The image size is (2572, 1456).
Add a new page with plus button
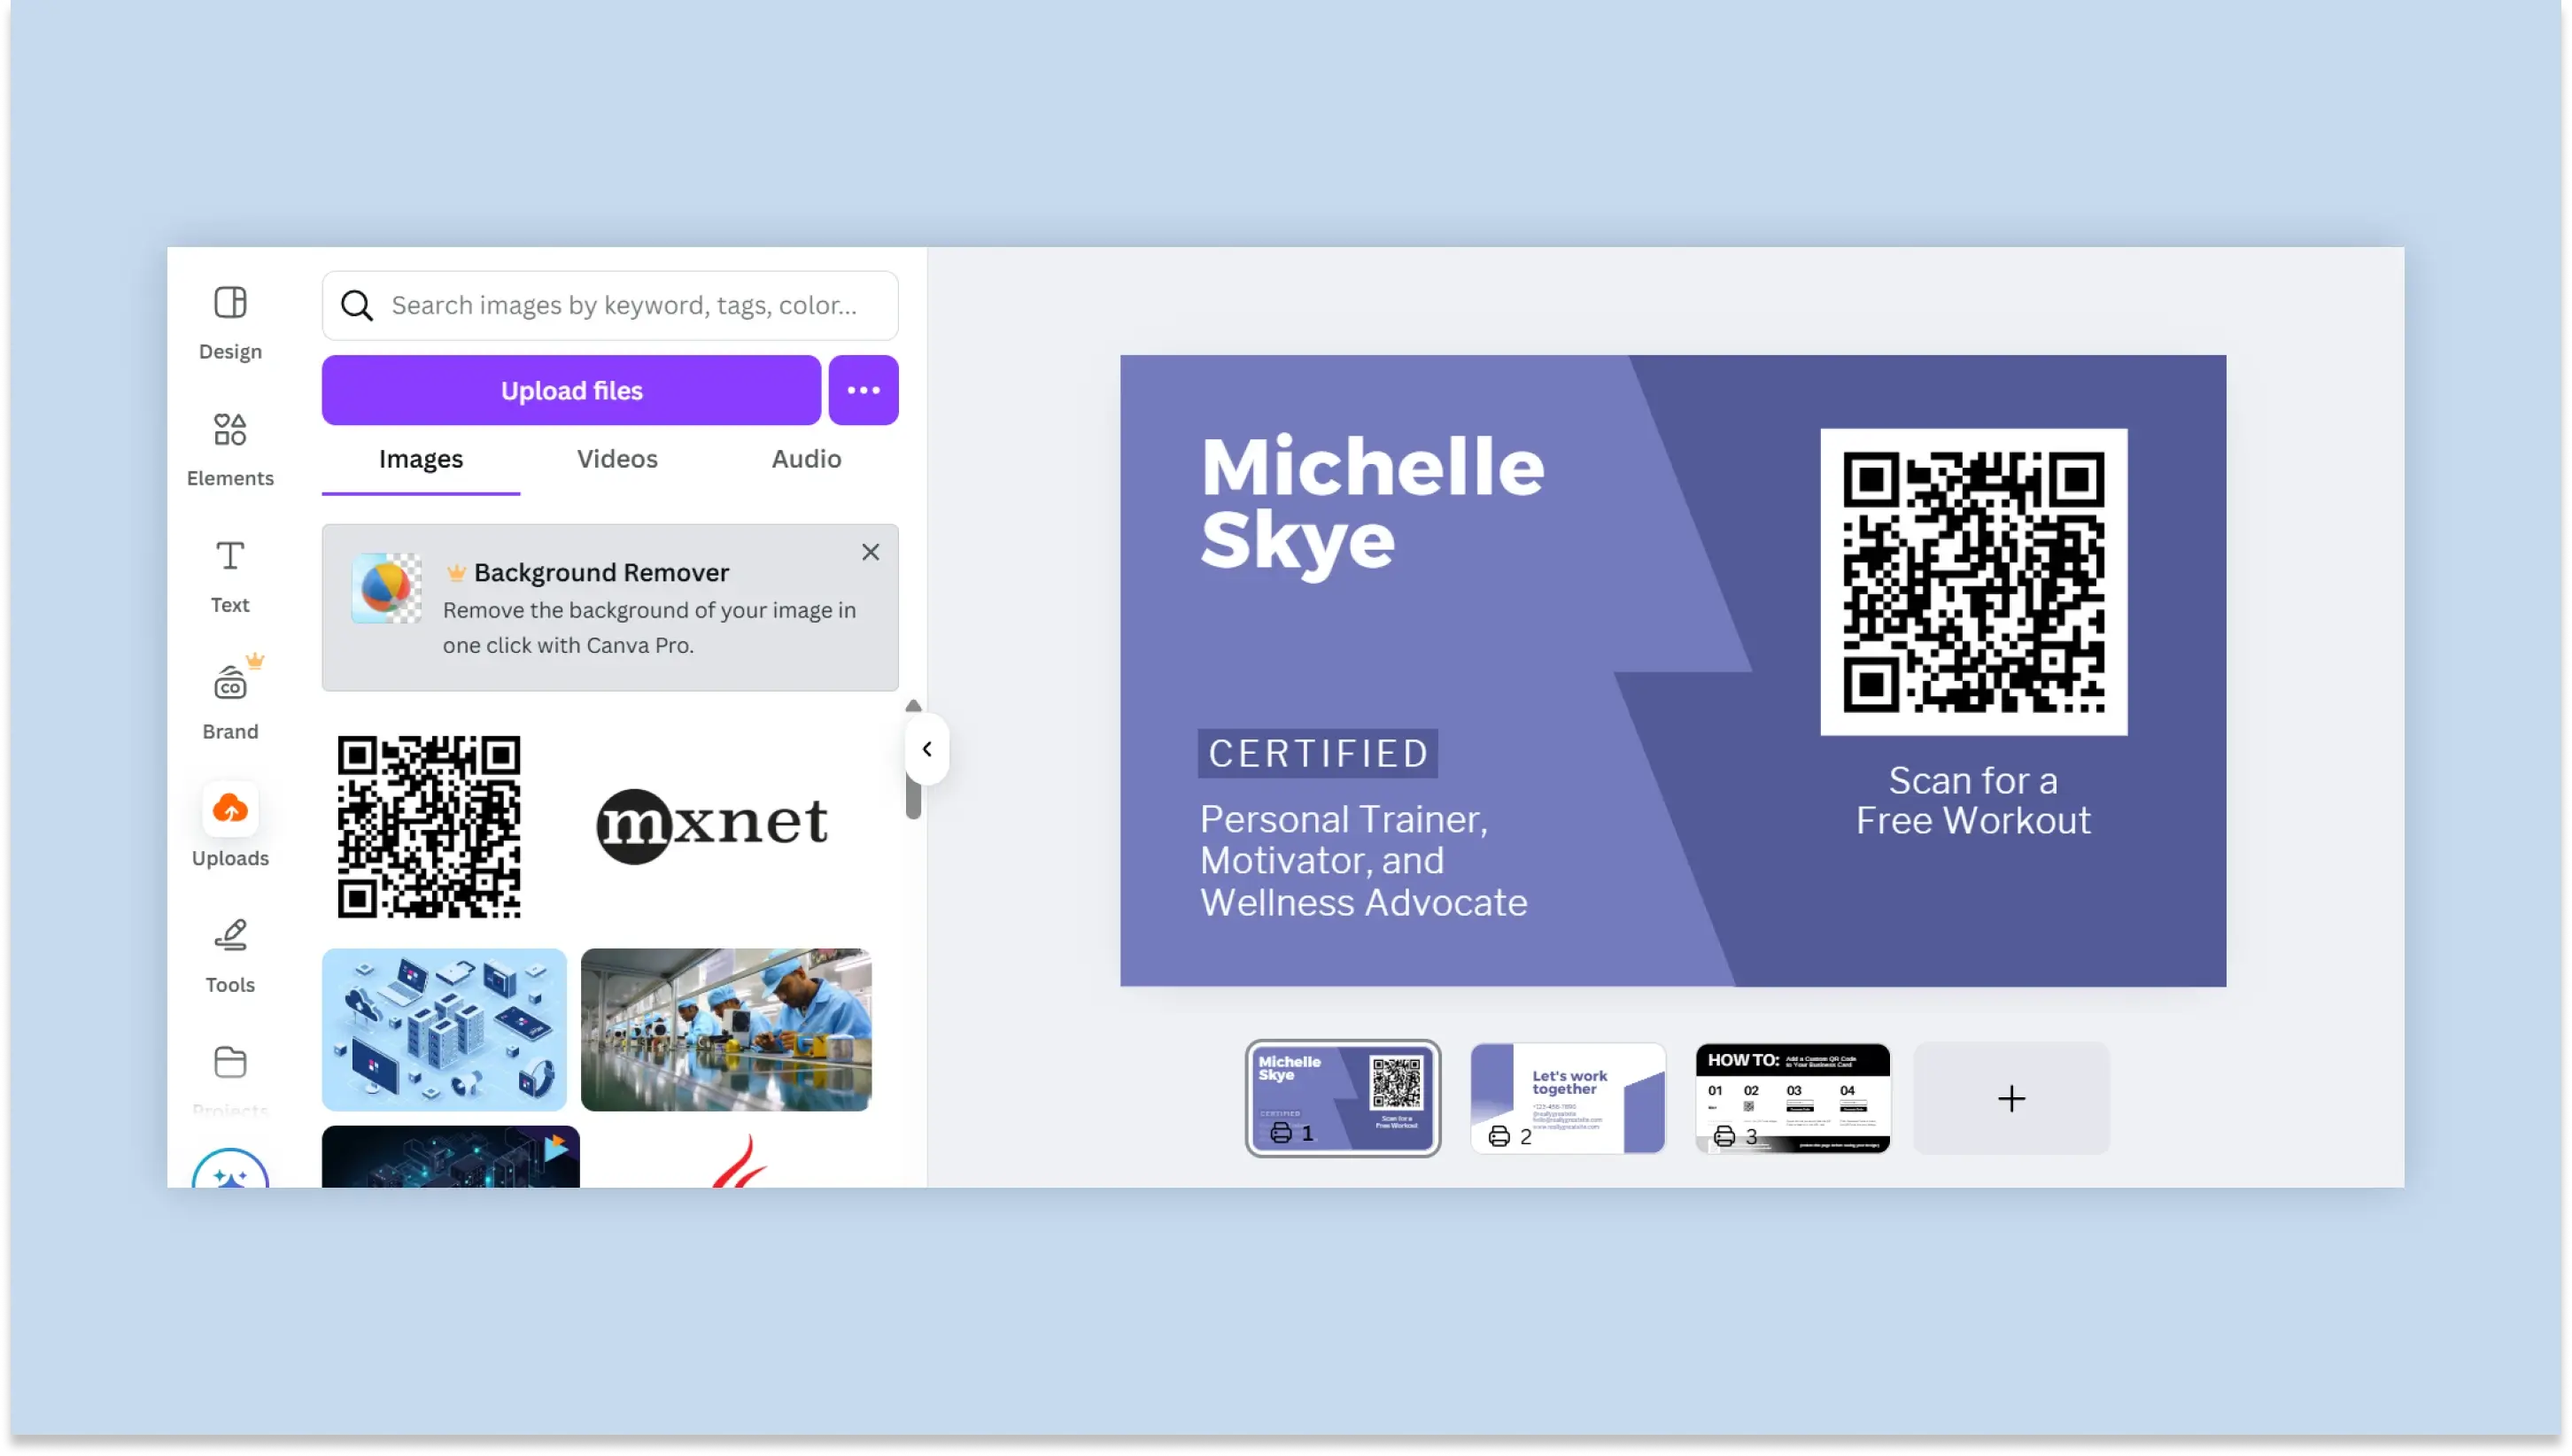pyautogui.click(x=2011, y=1098)
